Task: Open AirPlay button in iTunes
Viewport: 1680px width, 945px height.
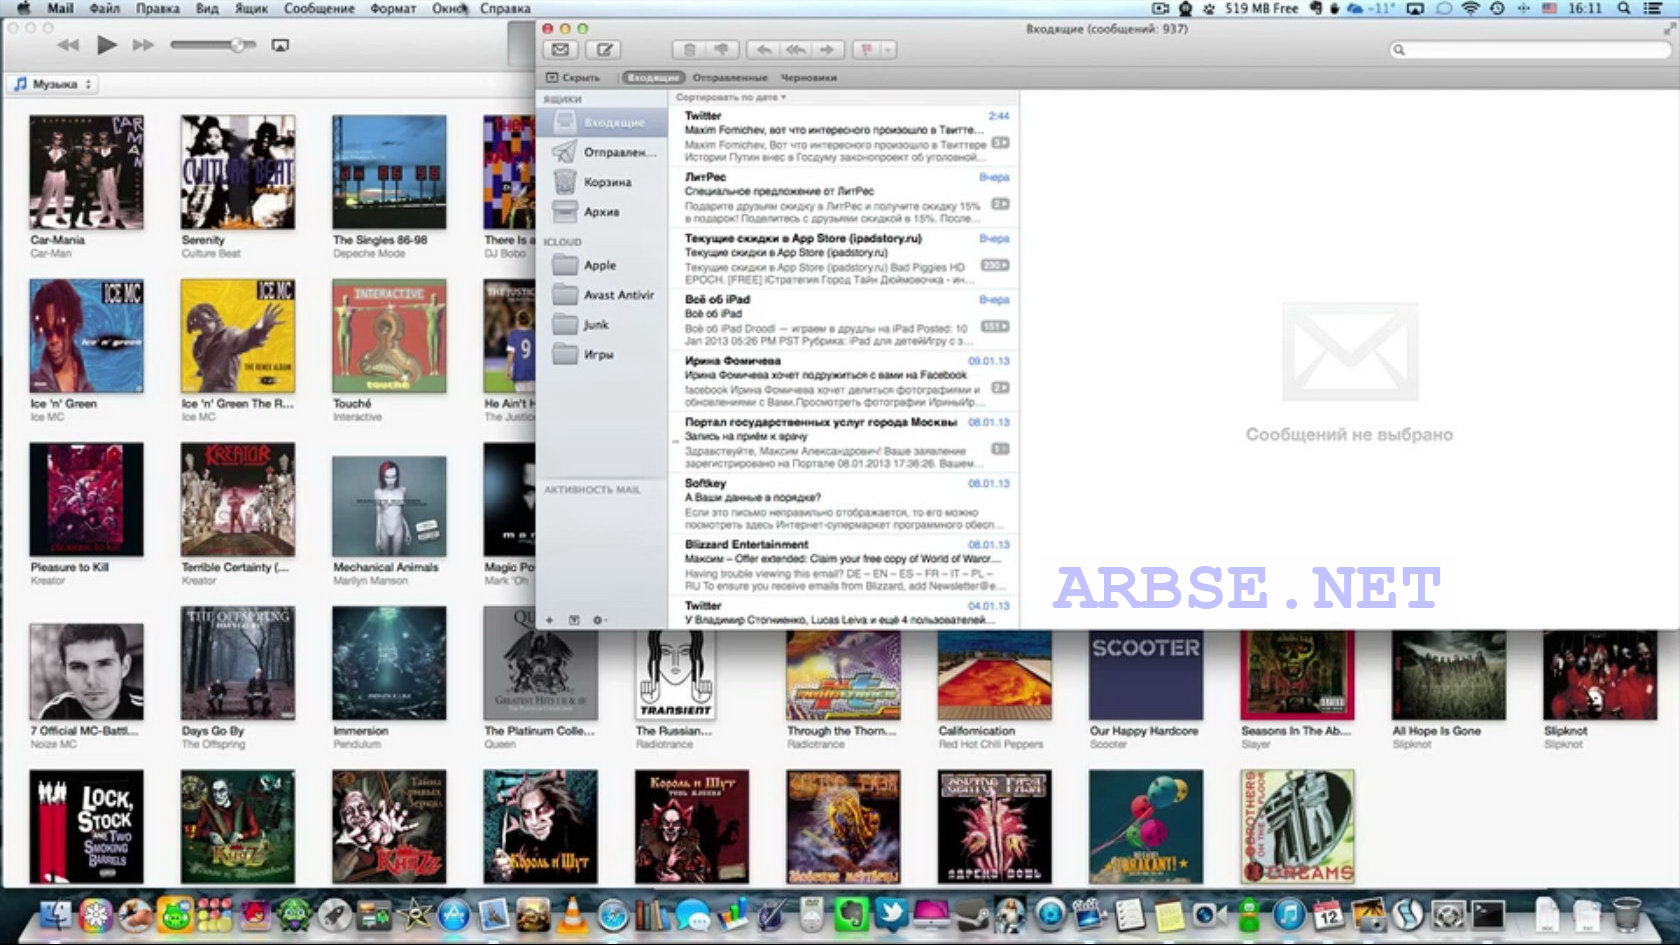Action: coord(280,45)
